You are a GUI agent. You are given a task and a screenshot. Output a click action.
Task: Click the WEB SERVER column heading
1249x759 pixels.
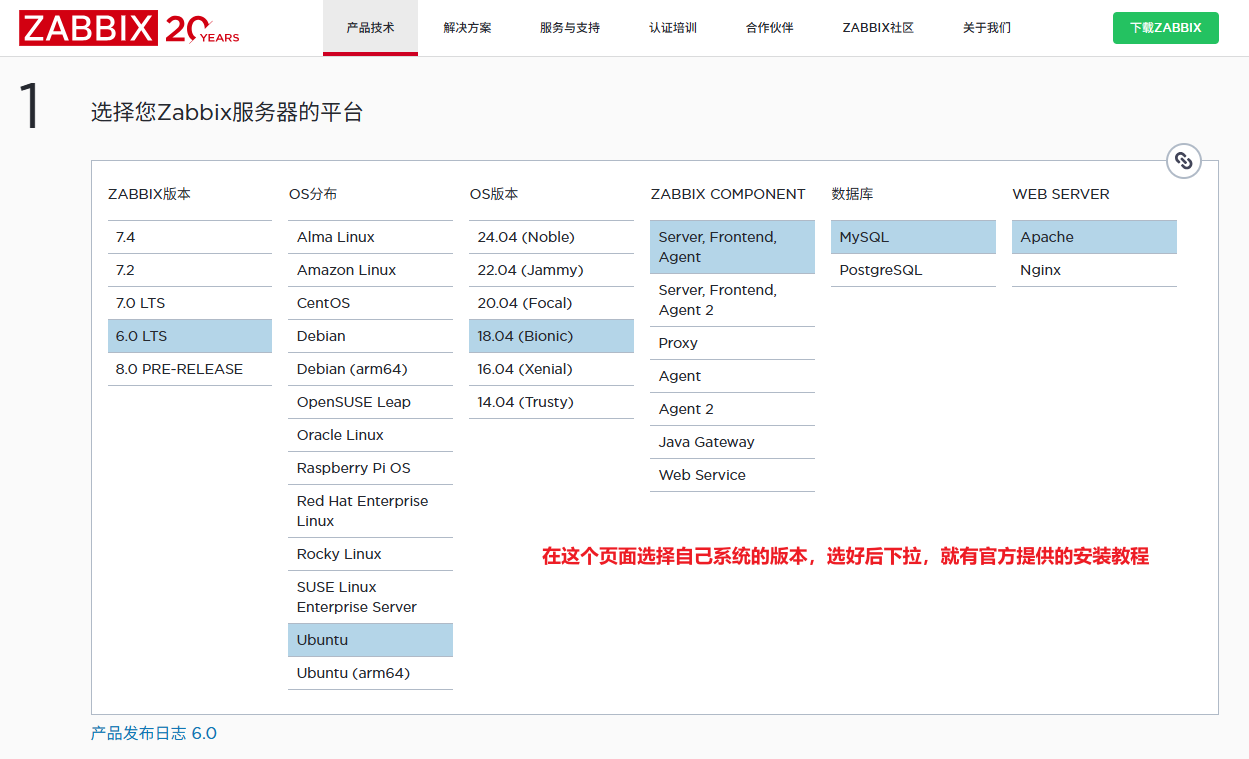(x=1061, y=194)
